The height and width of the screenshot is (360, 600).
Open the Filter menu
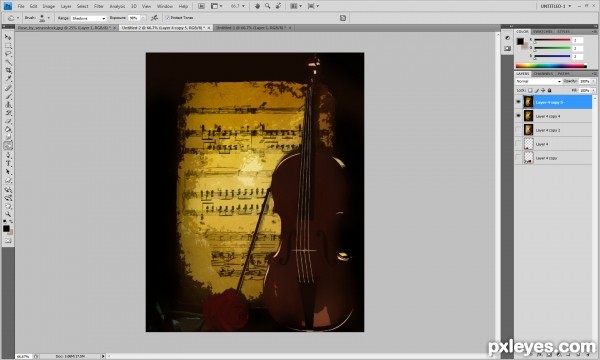pyautogui.click(x=99, y=6)
